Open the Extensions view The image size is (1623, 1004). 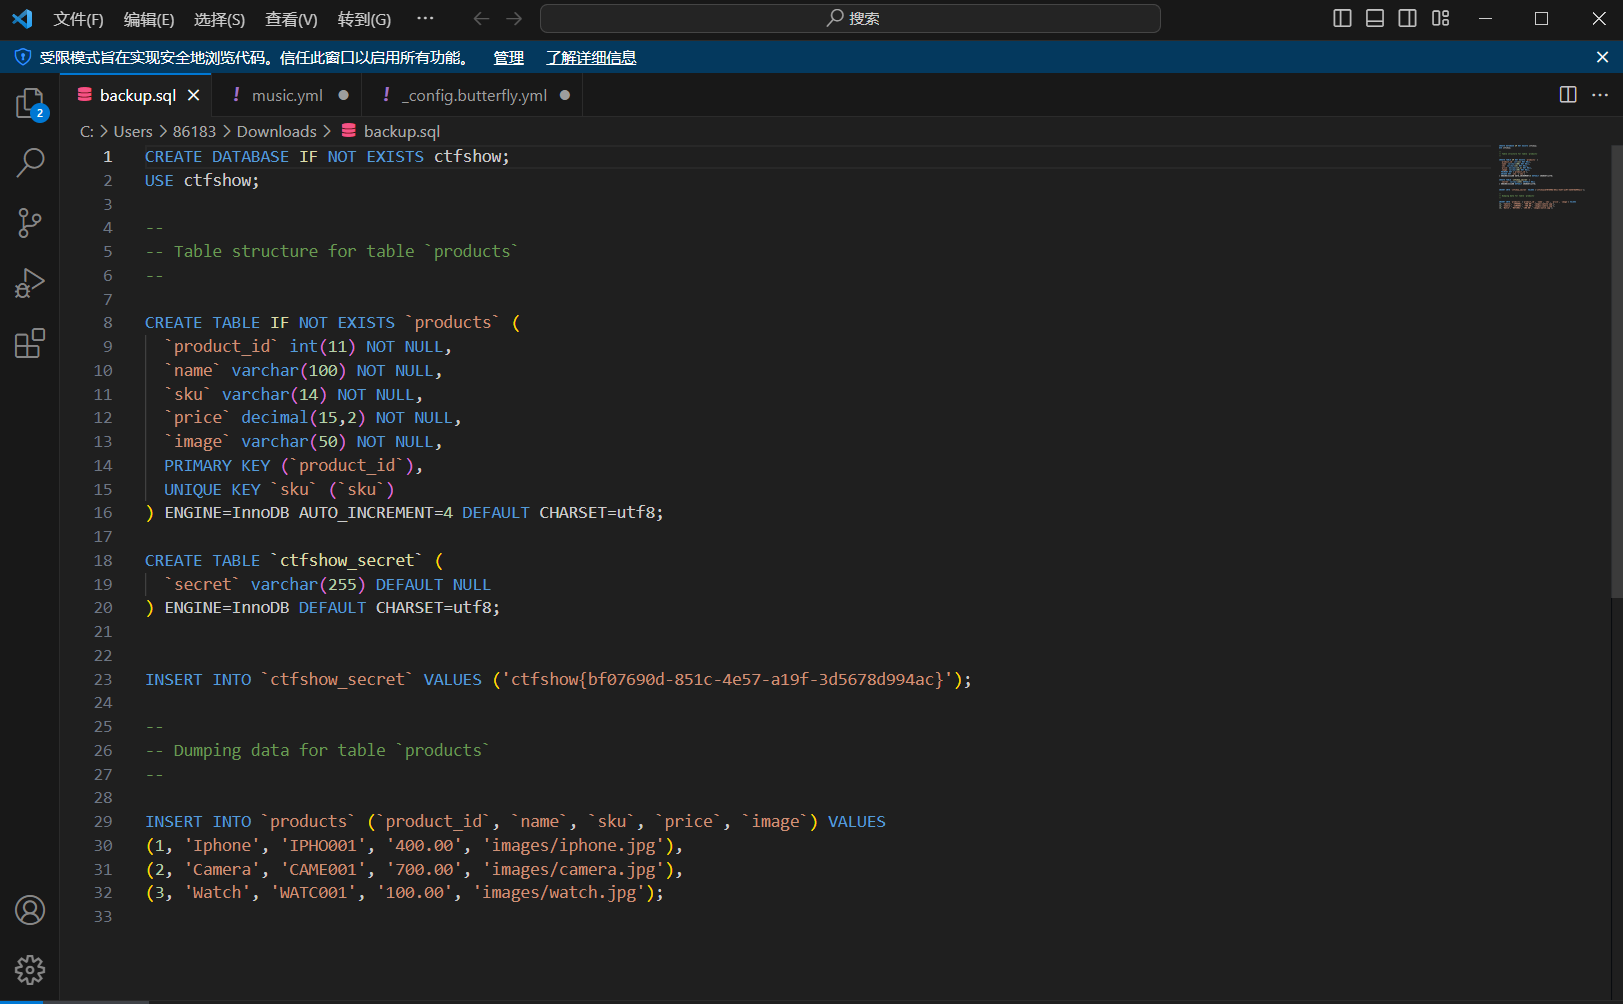point(30,343)
